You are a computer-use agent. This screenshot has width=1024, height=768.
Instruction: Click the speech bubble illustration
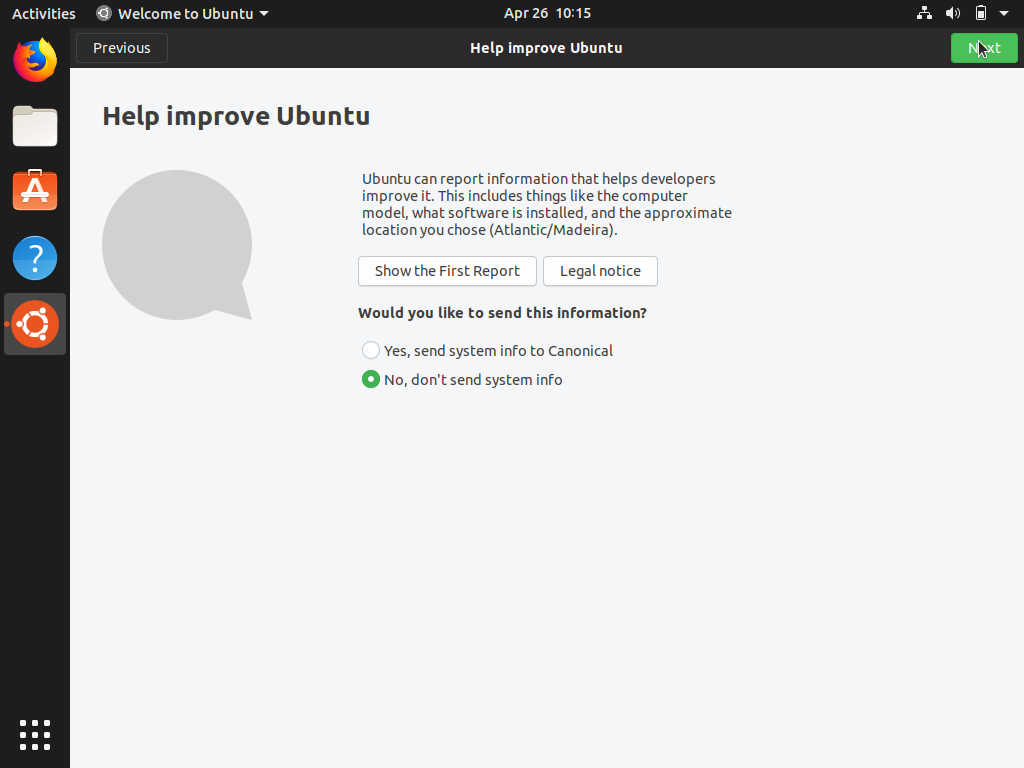click(x=177, y=245)
